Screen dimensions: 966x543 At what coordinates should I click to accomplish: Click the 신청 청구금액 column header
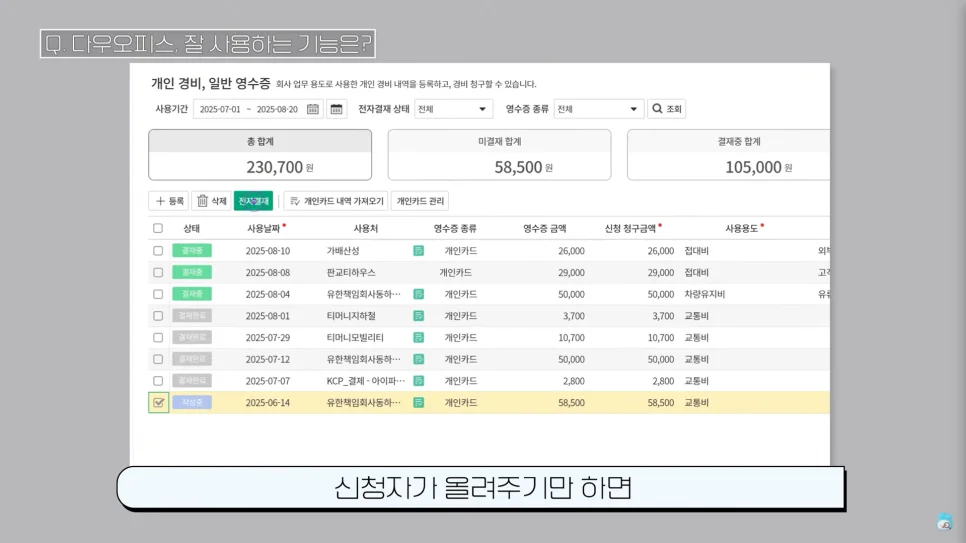[x=630, y=228]
